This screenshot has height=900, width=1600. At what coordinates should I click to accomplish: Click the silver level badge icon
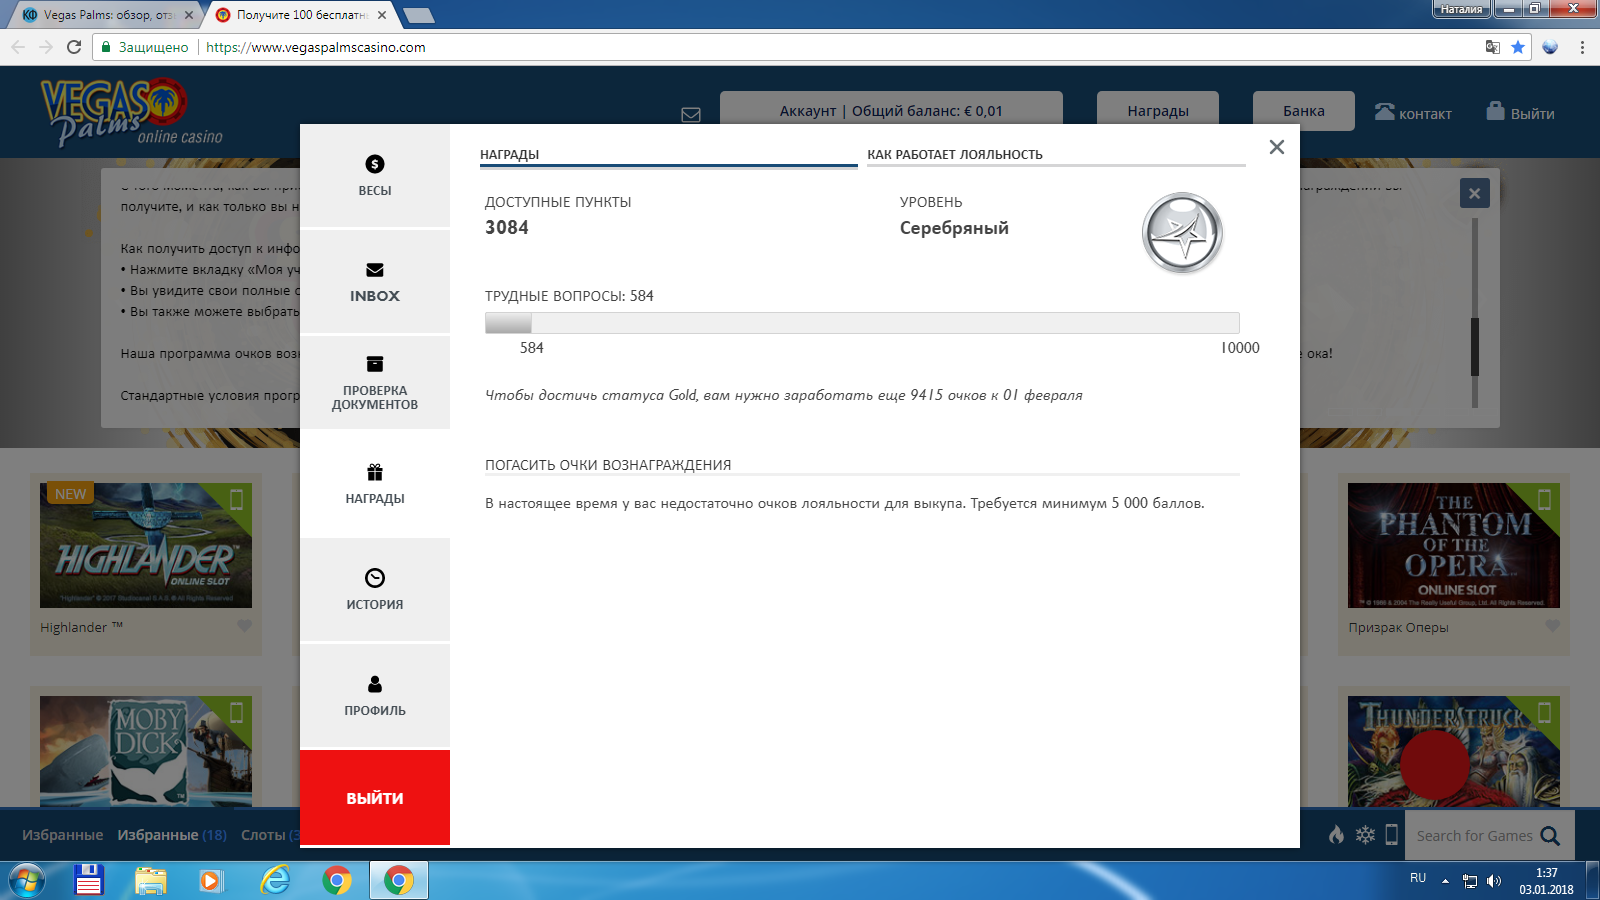[x=1182, y=233]
